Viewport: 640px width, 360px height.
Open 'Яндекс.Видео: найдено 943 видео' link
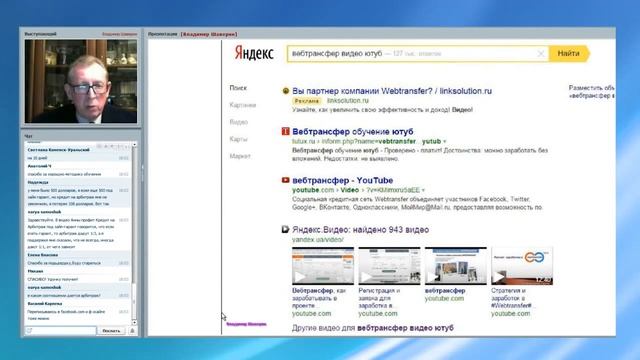click(360, 229)
